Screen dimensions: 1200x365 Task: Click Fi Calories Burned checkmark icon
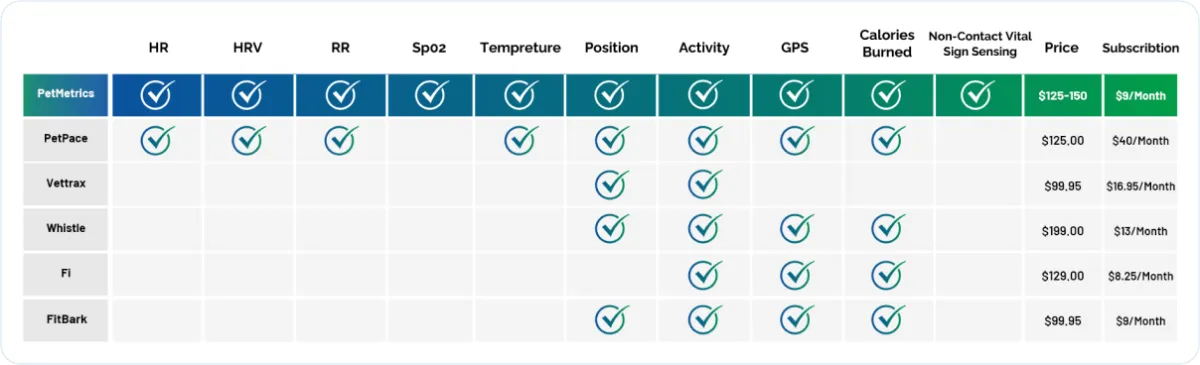pyautogui.click(x=888, y=274)
